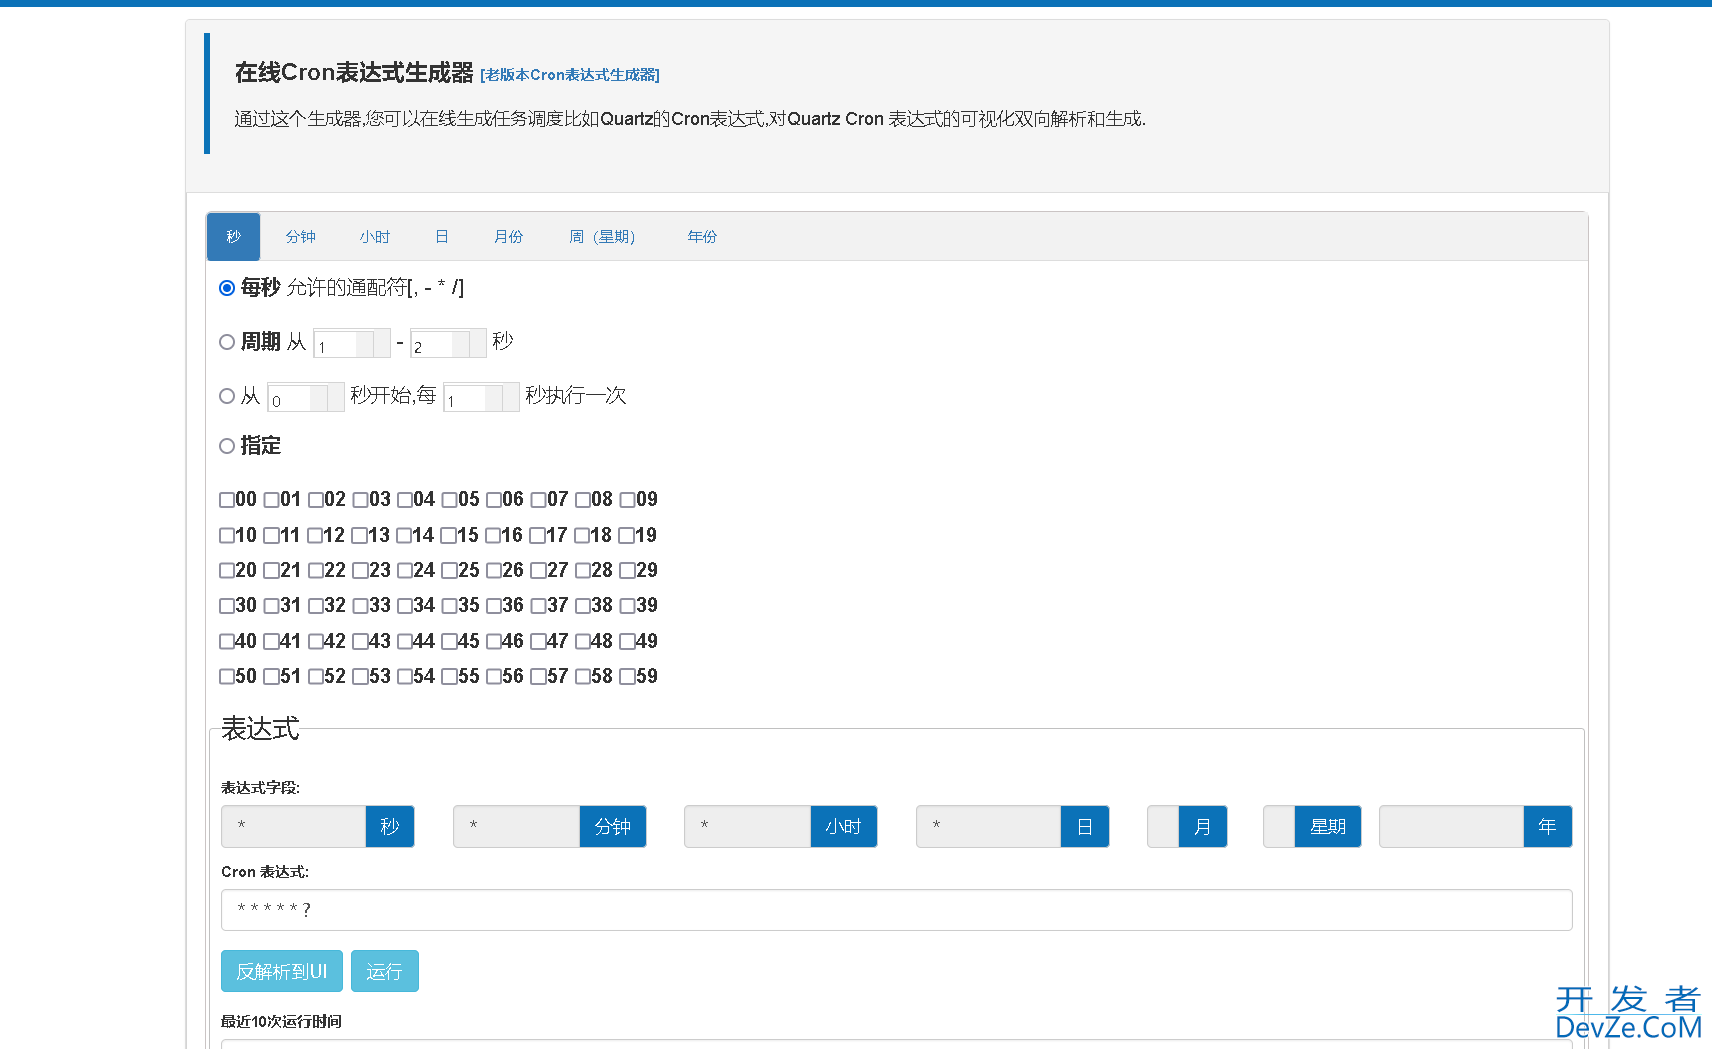Open the 年份 tab

click(x=702, y=237)
